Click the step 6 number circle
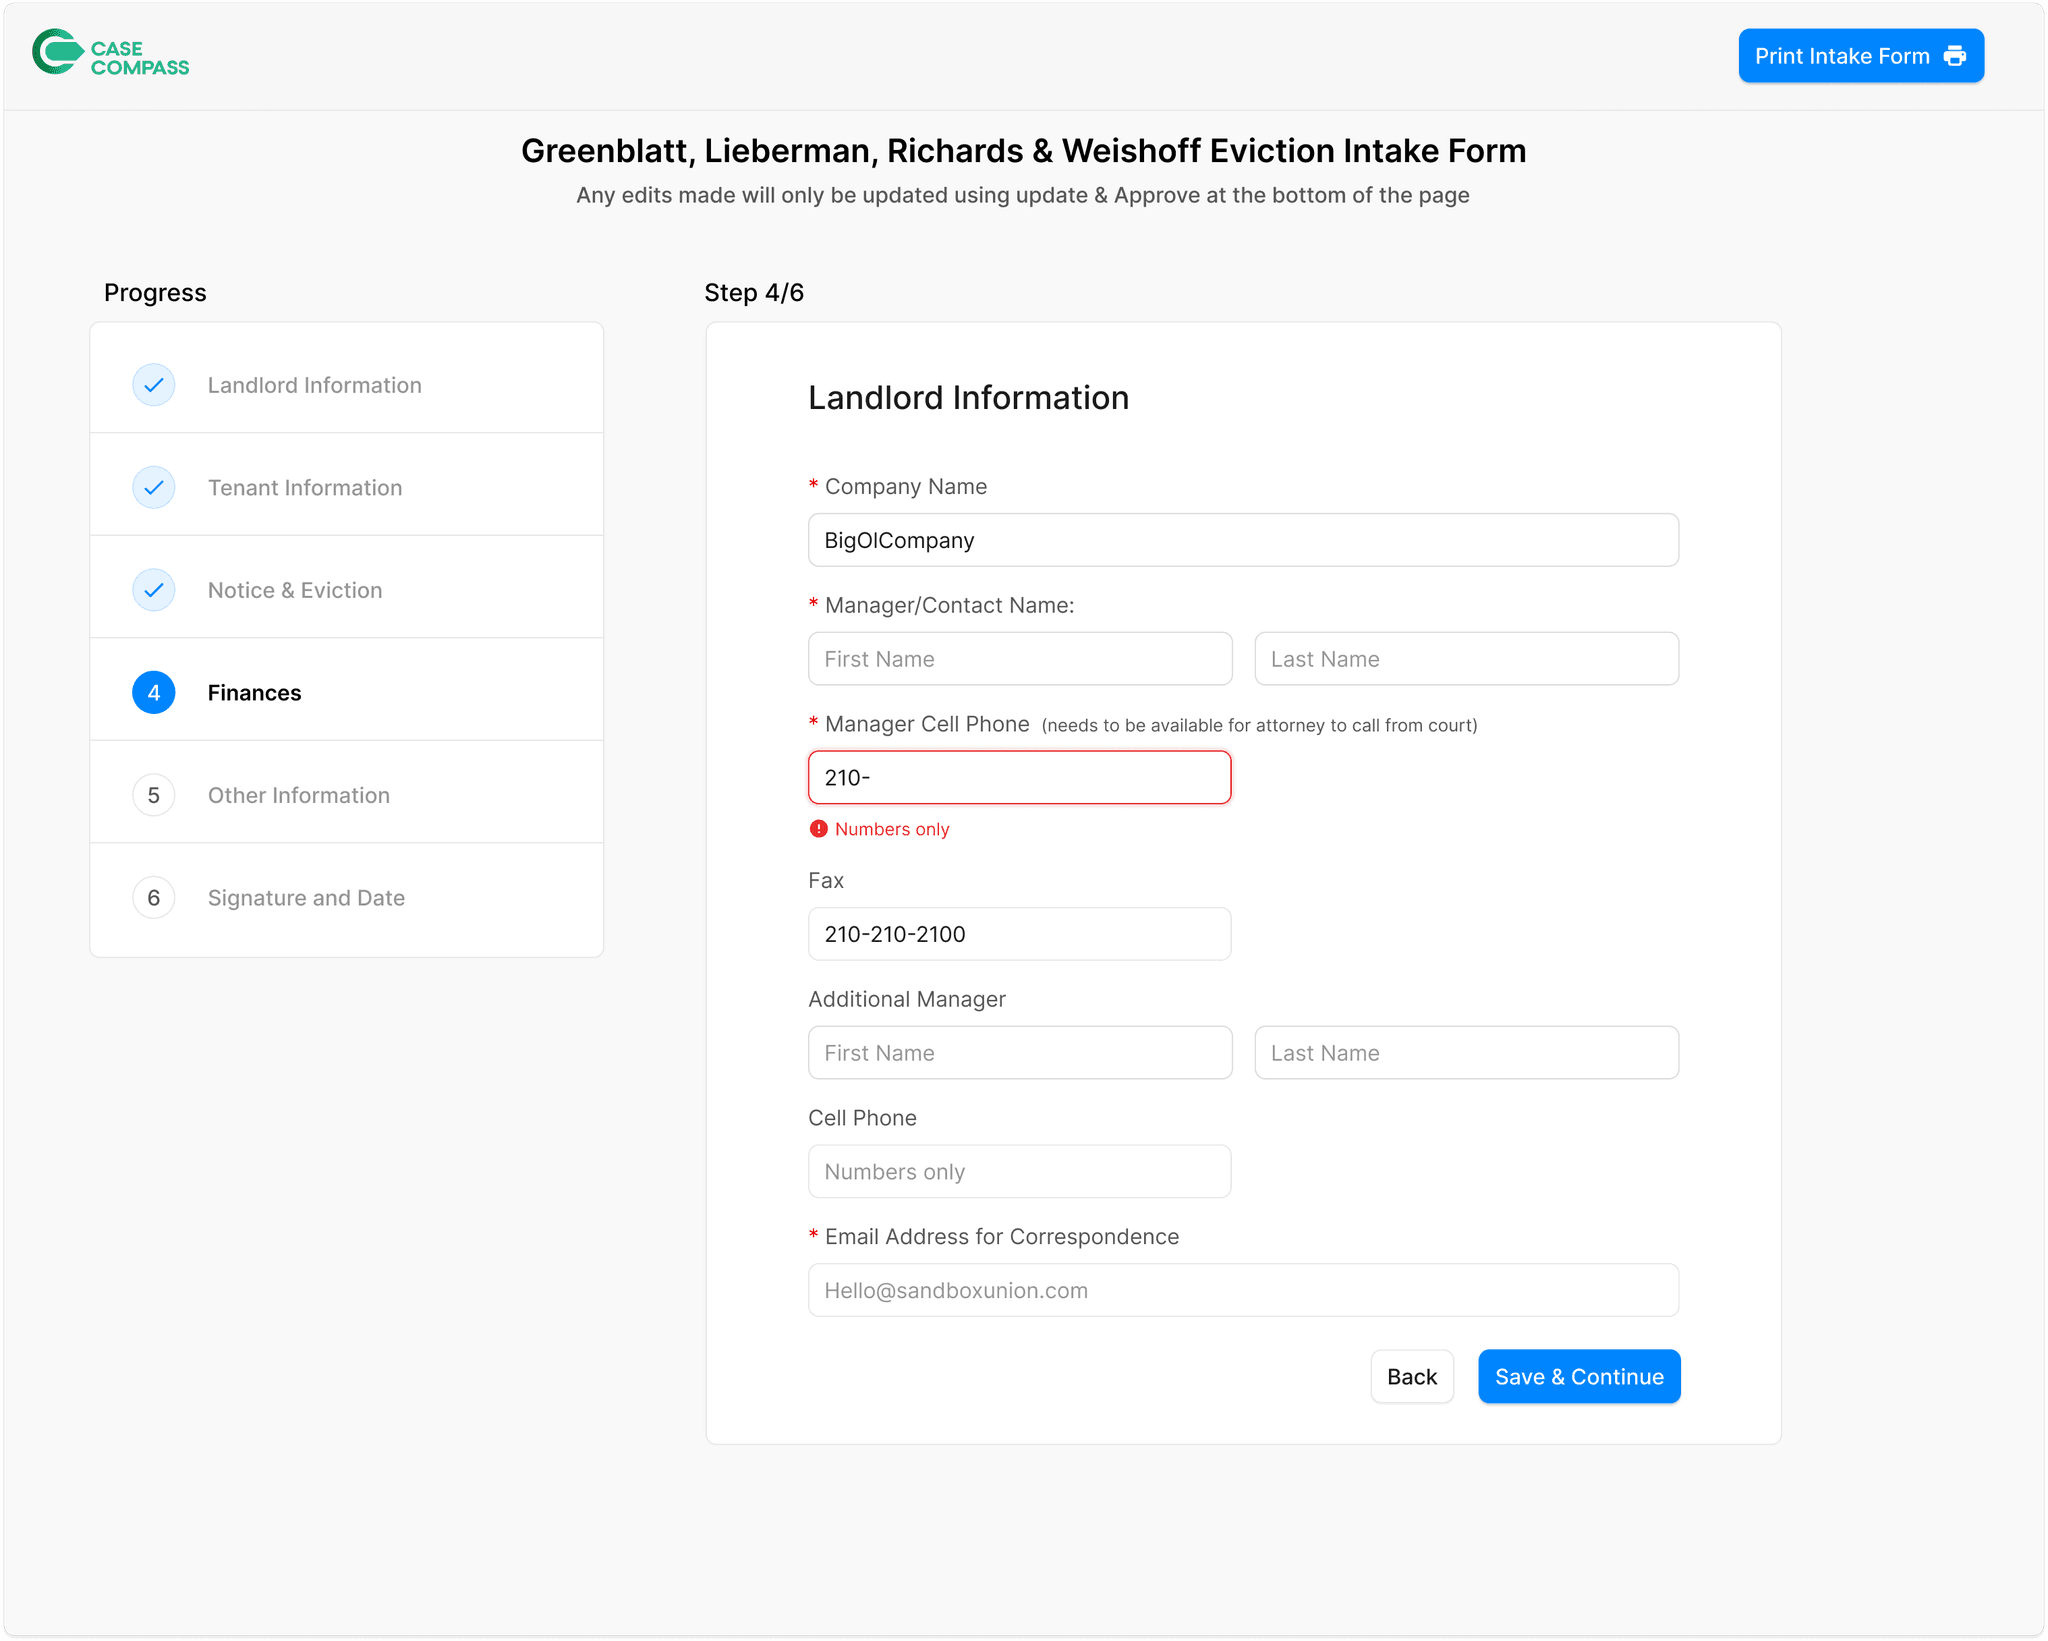The width and height of the screenshot is (2048, 1641). [154, 898]
